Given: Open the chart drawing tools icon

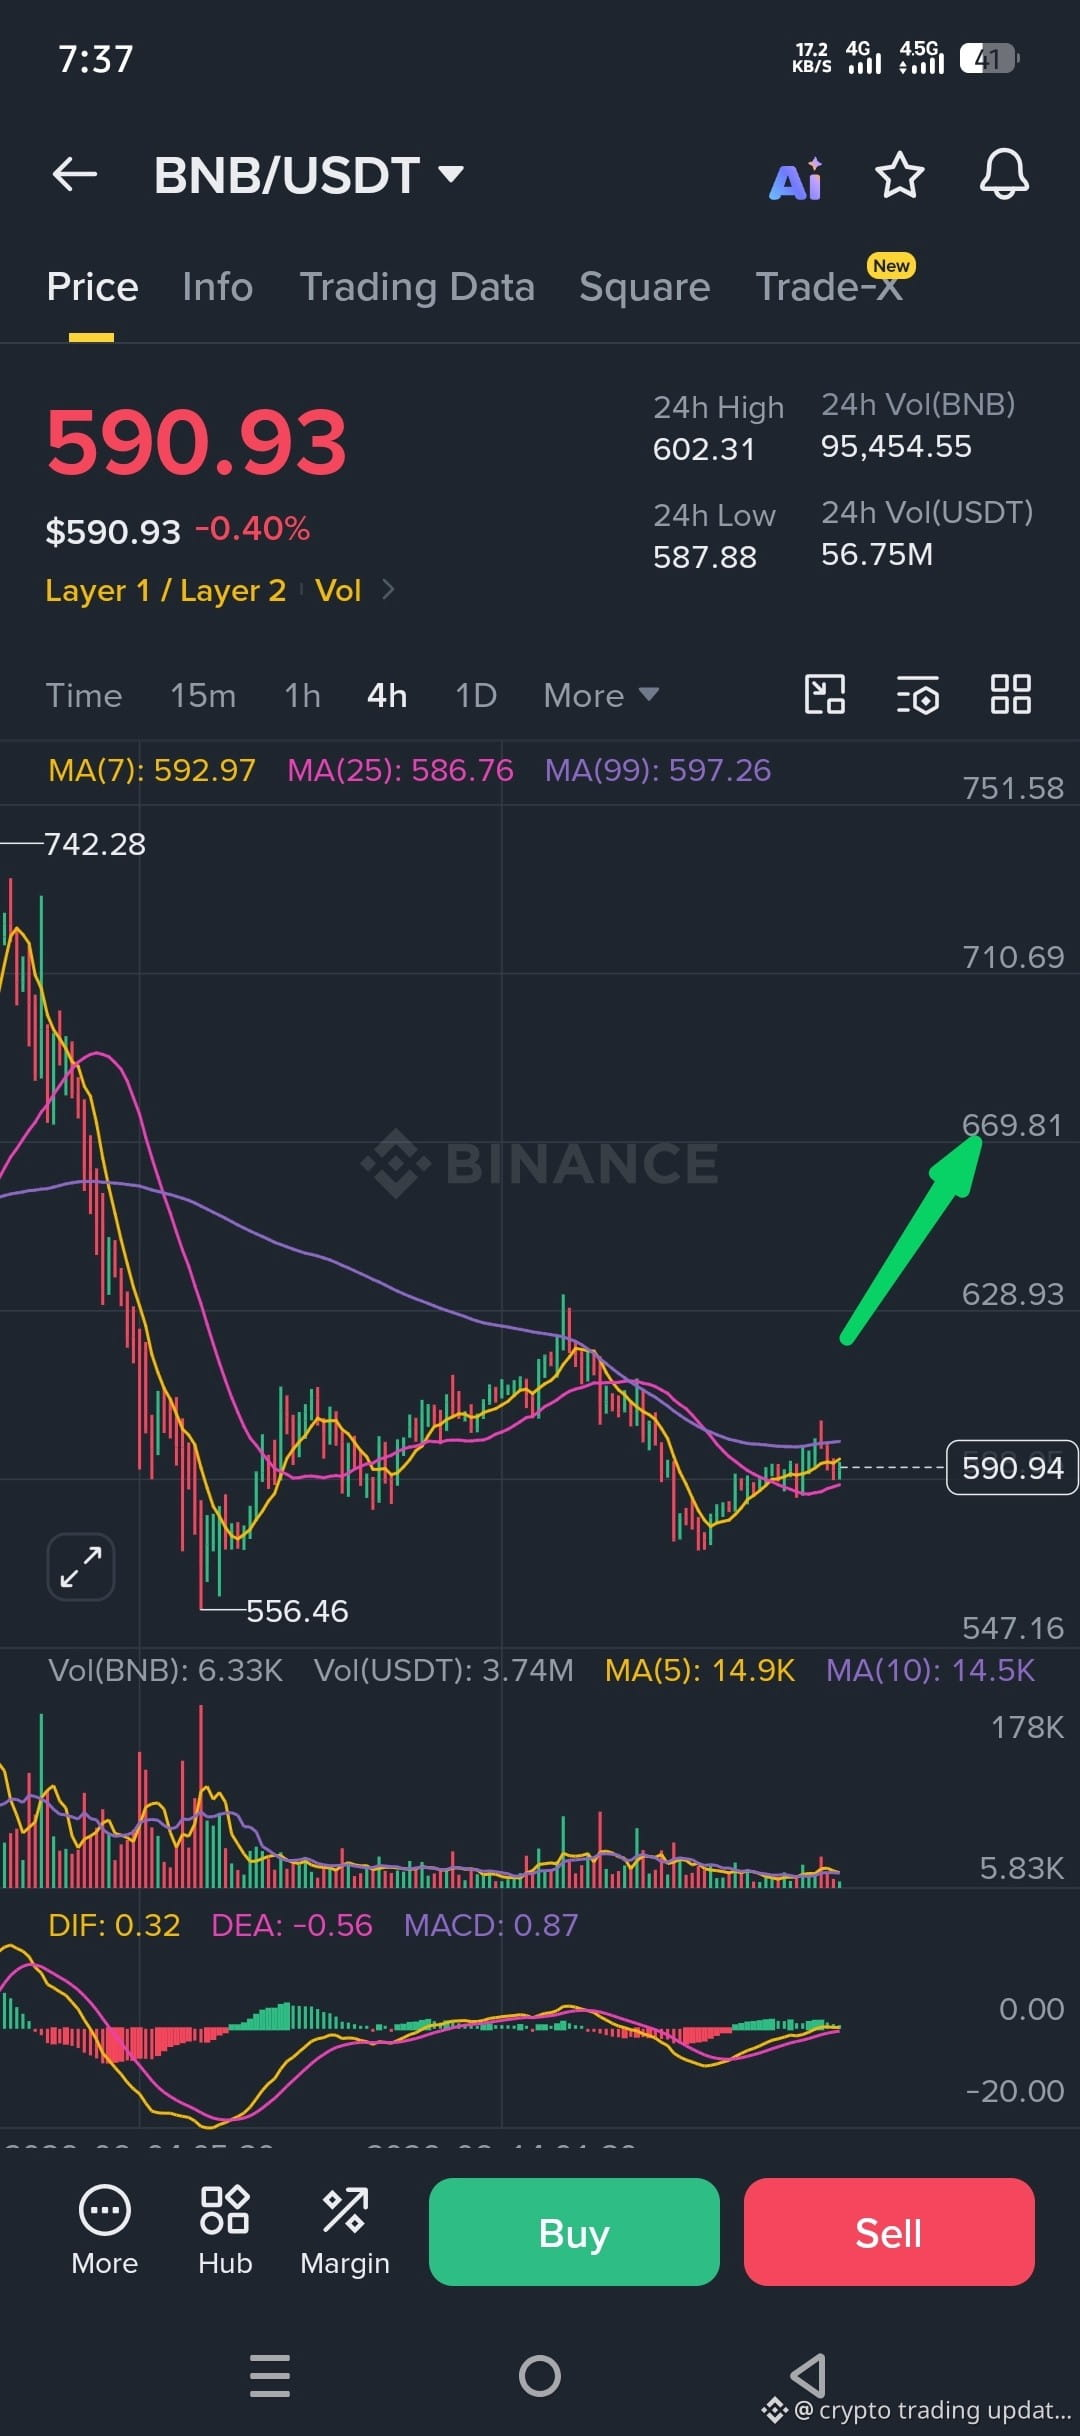Looking at the screenshot, I should (x=825, y=694).
